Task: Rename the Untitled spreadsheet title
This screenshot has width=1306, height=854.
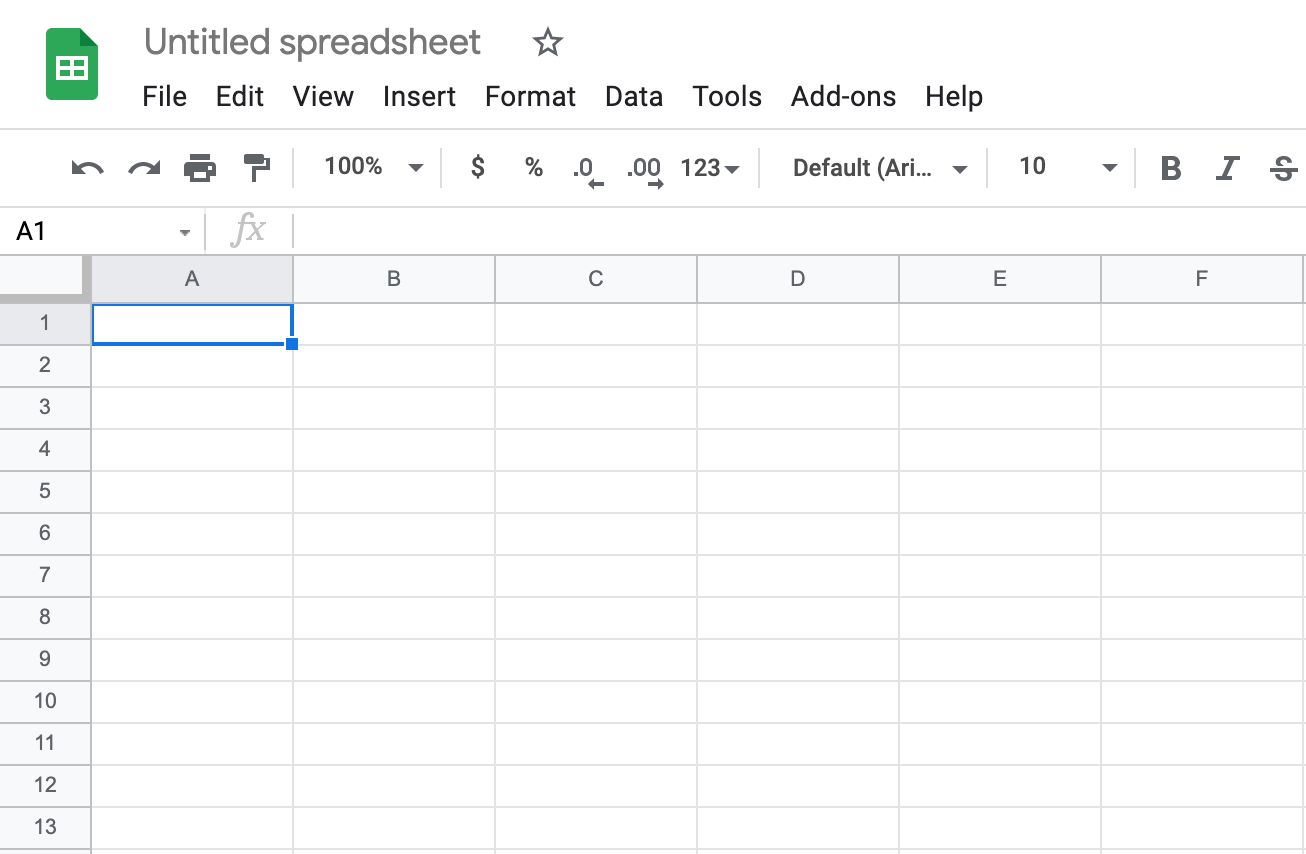Action: click(x=313, y=42)
